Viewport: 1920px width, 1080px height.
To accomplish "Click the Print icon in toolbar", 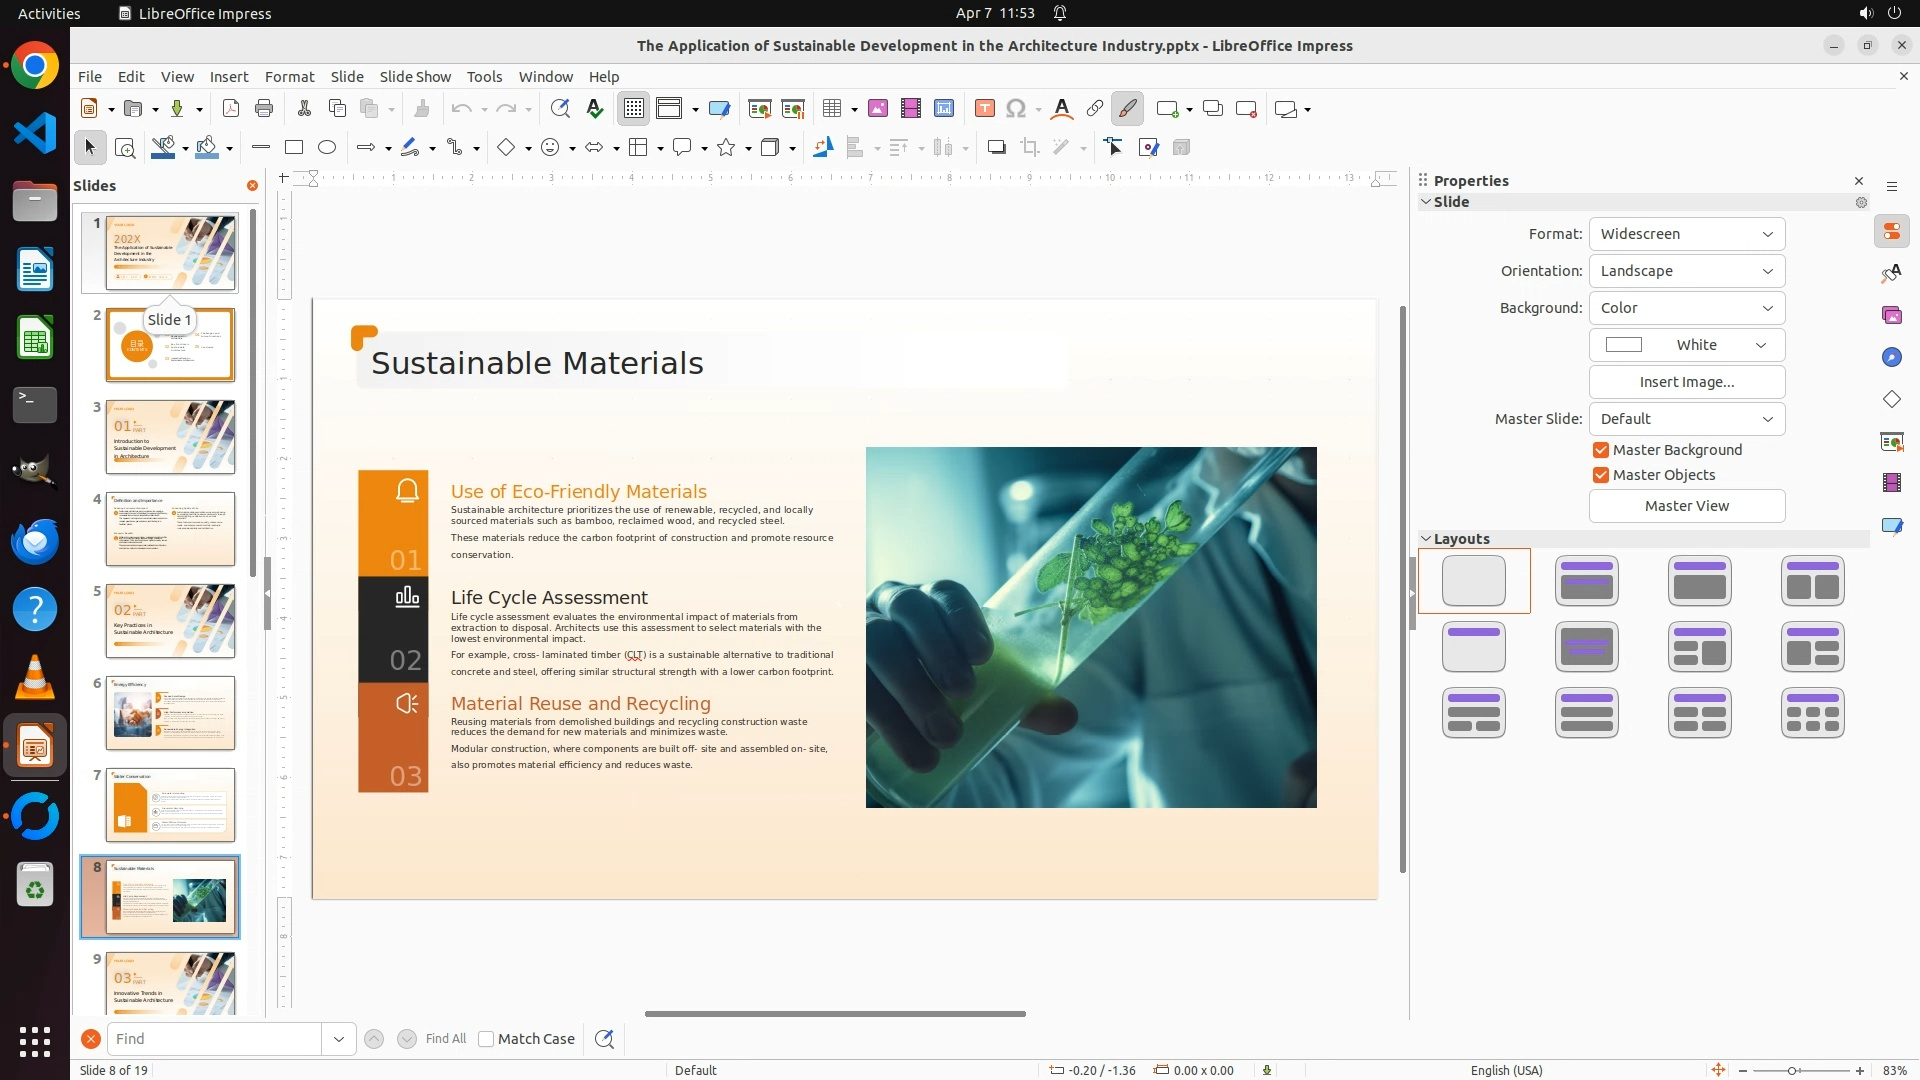I will 264,109.
